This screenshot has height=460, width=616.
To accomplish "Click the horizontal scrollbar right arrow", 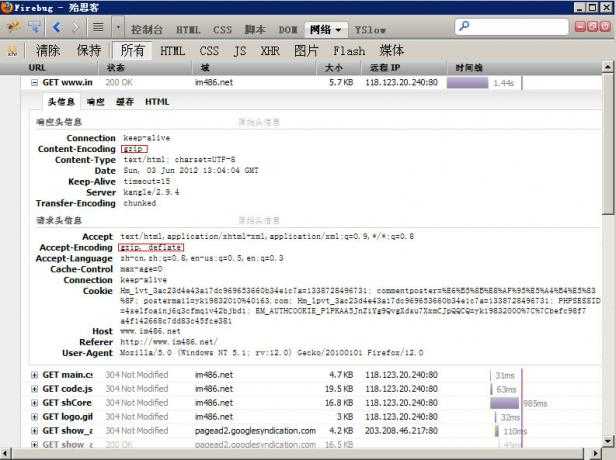I will 596,453.
